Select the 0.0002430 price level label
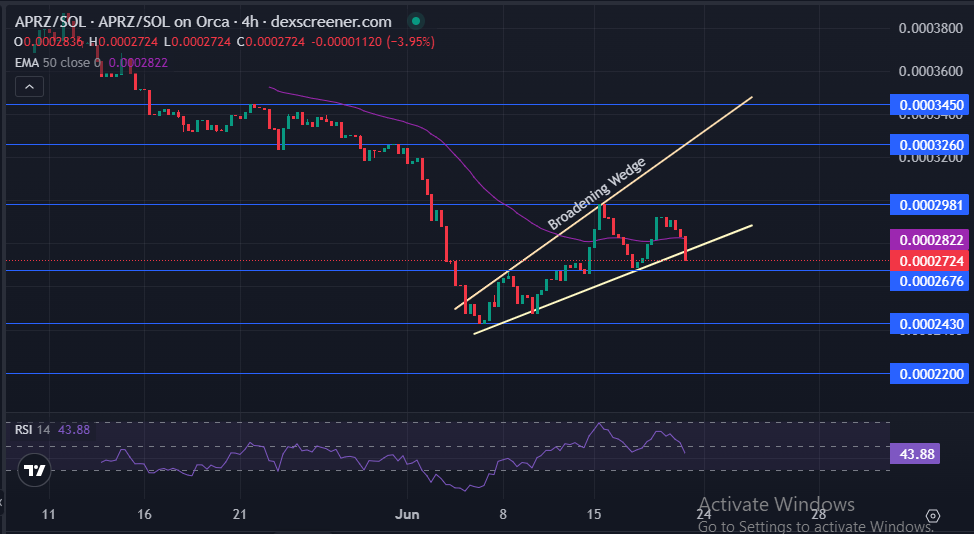 929,324
